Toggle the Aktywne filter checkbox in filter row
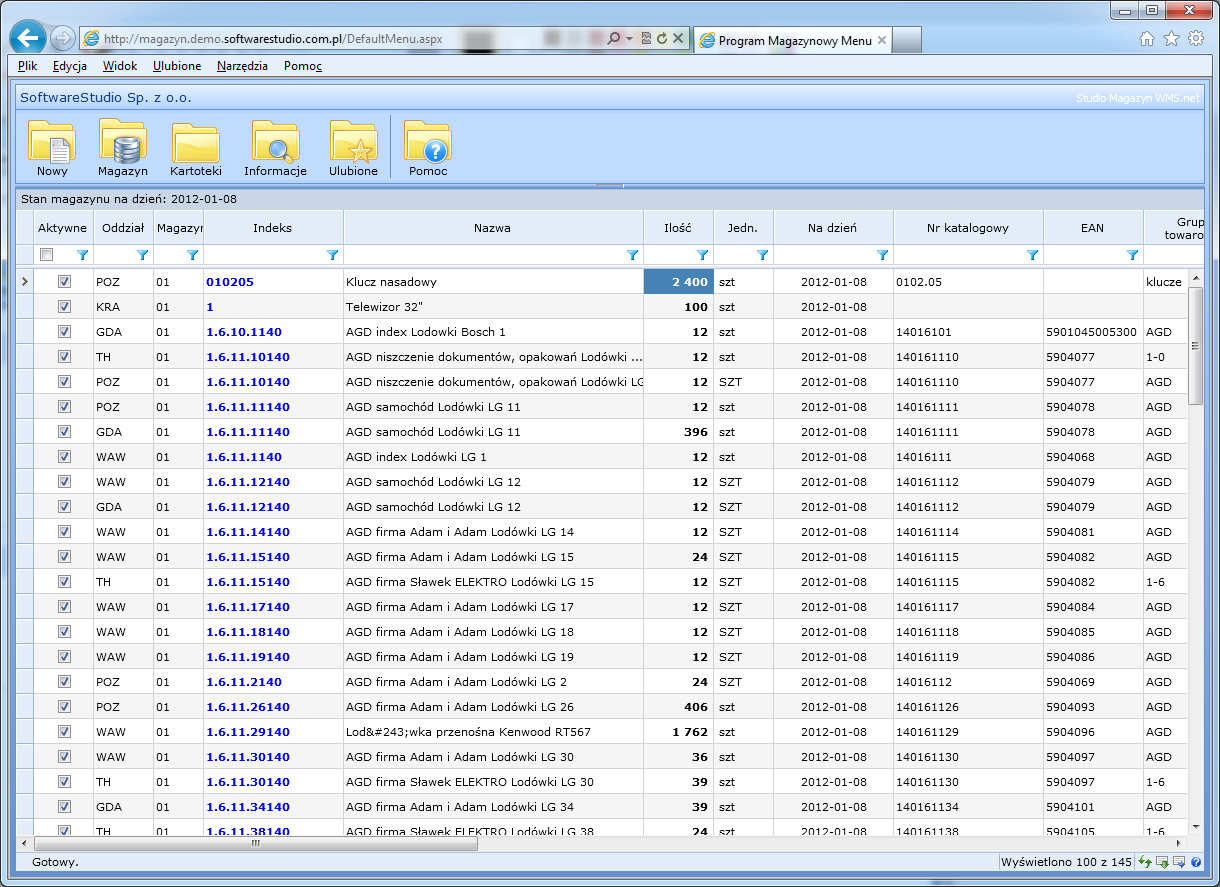 pos(47,255)
